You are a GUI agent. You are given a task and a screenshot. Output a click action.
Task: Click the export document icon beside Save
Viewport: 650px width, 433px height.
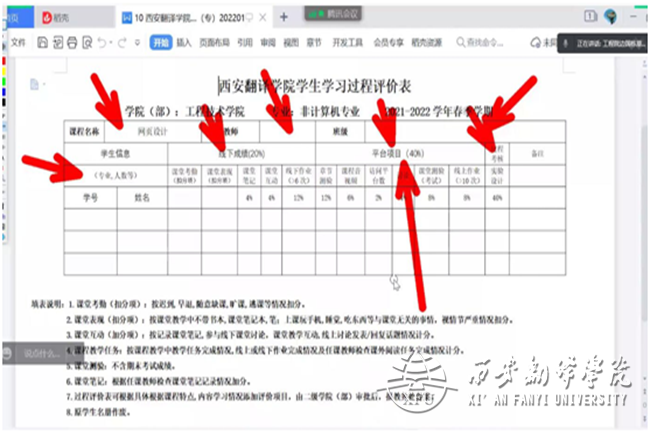58,42
